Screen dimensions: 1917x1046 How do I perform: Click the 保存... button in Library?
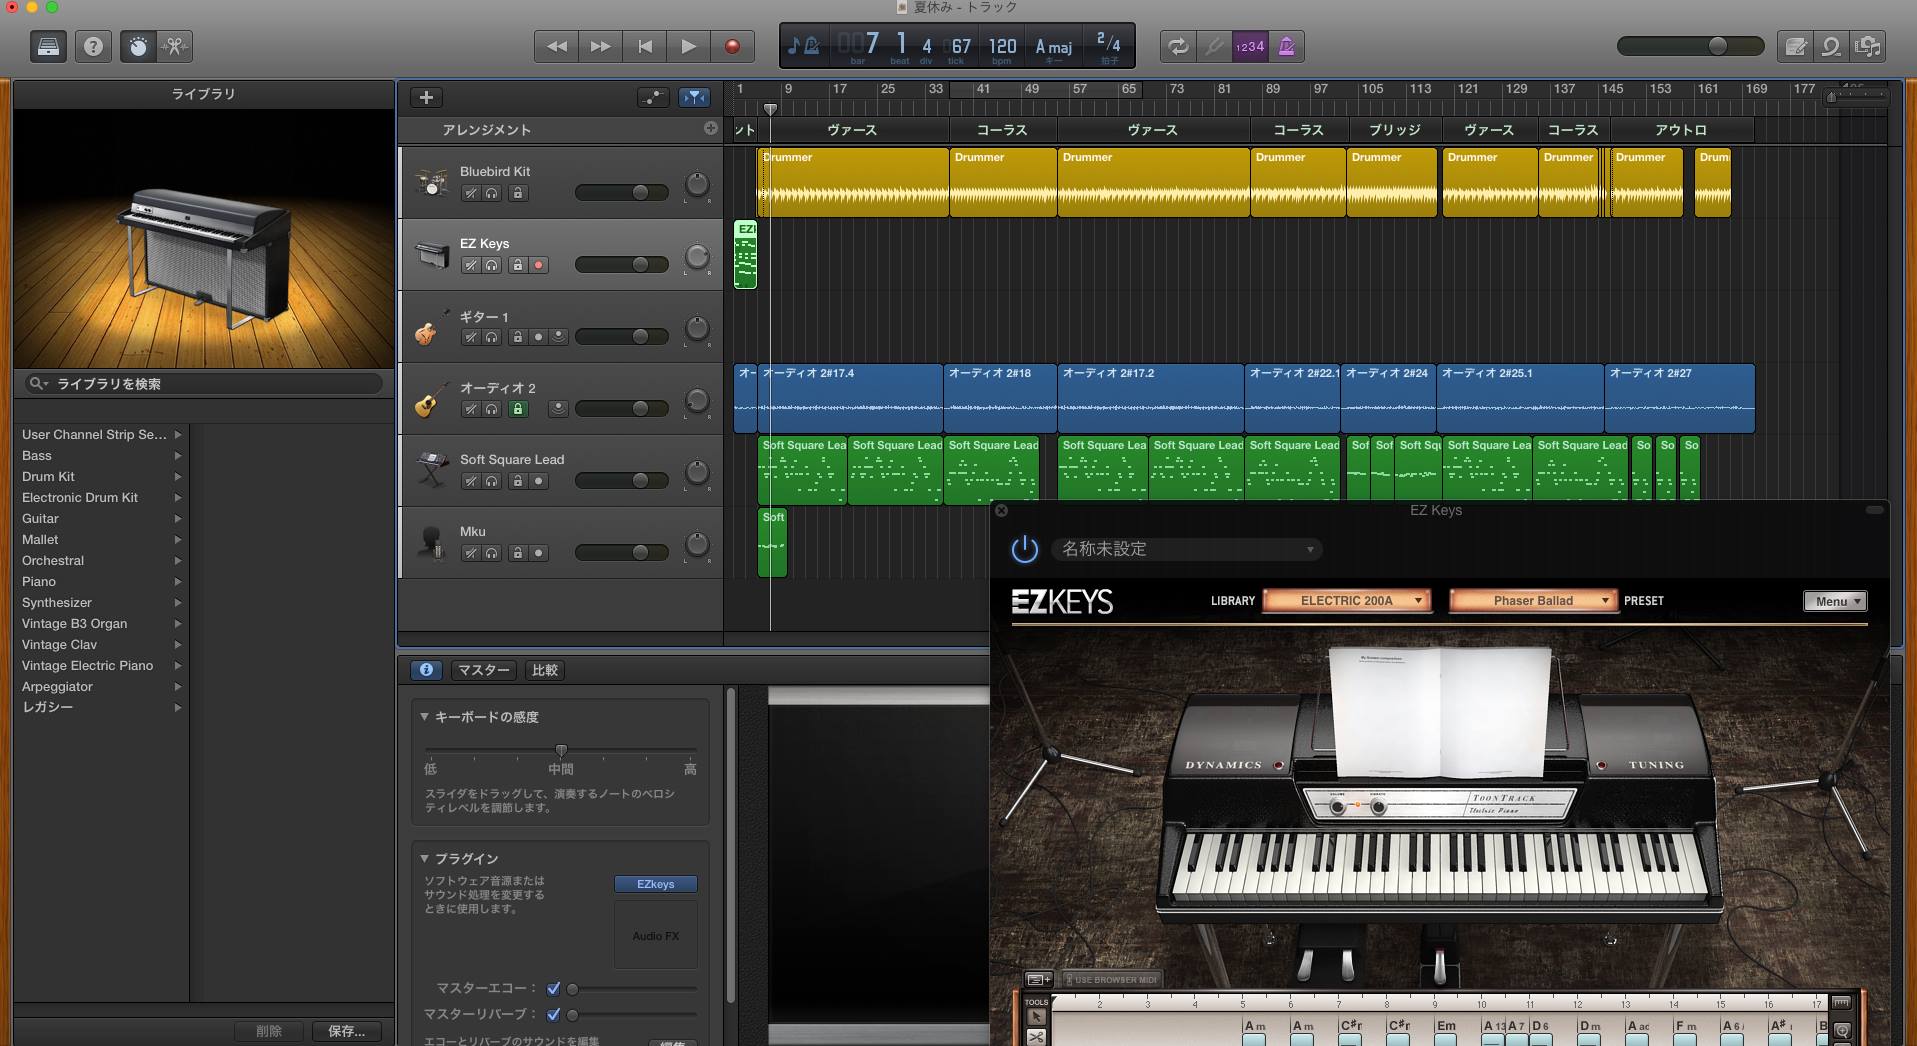pyautogui.click(x=346, y=1031)
